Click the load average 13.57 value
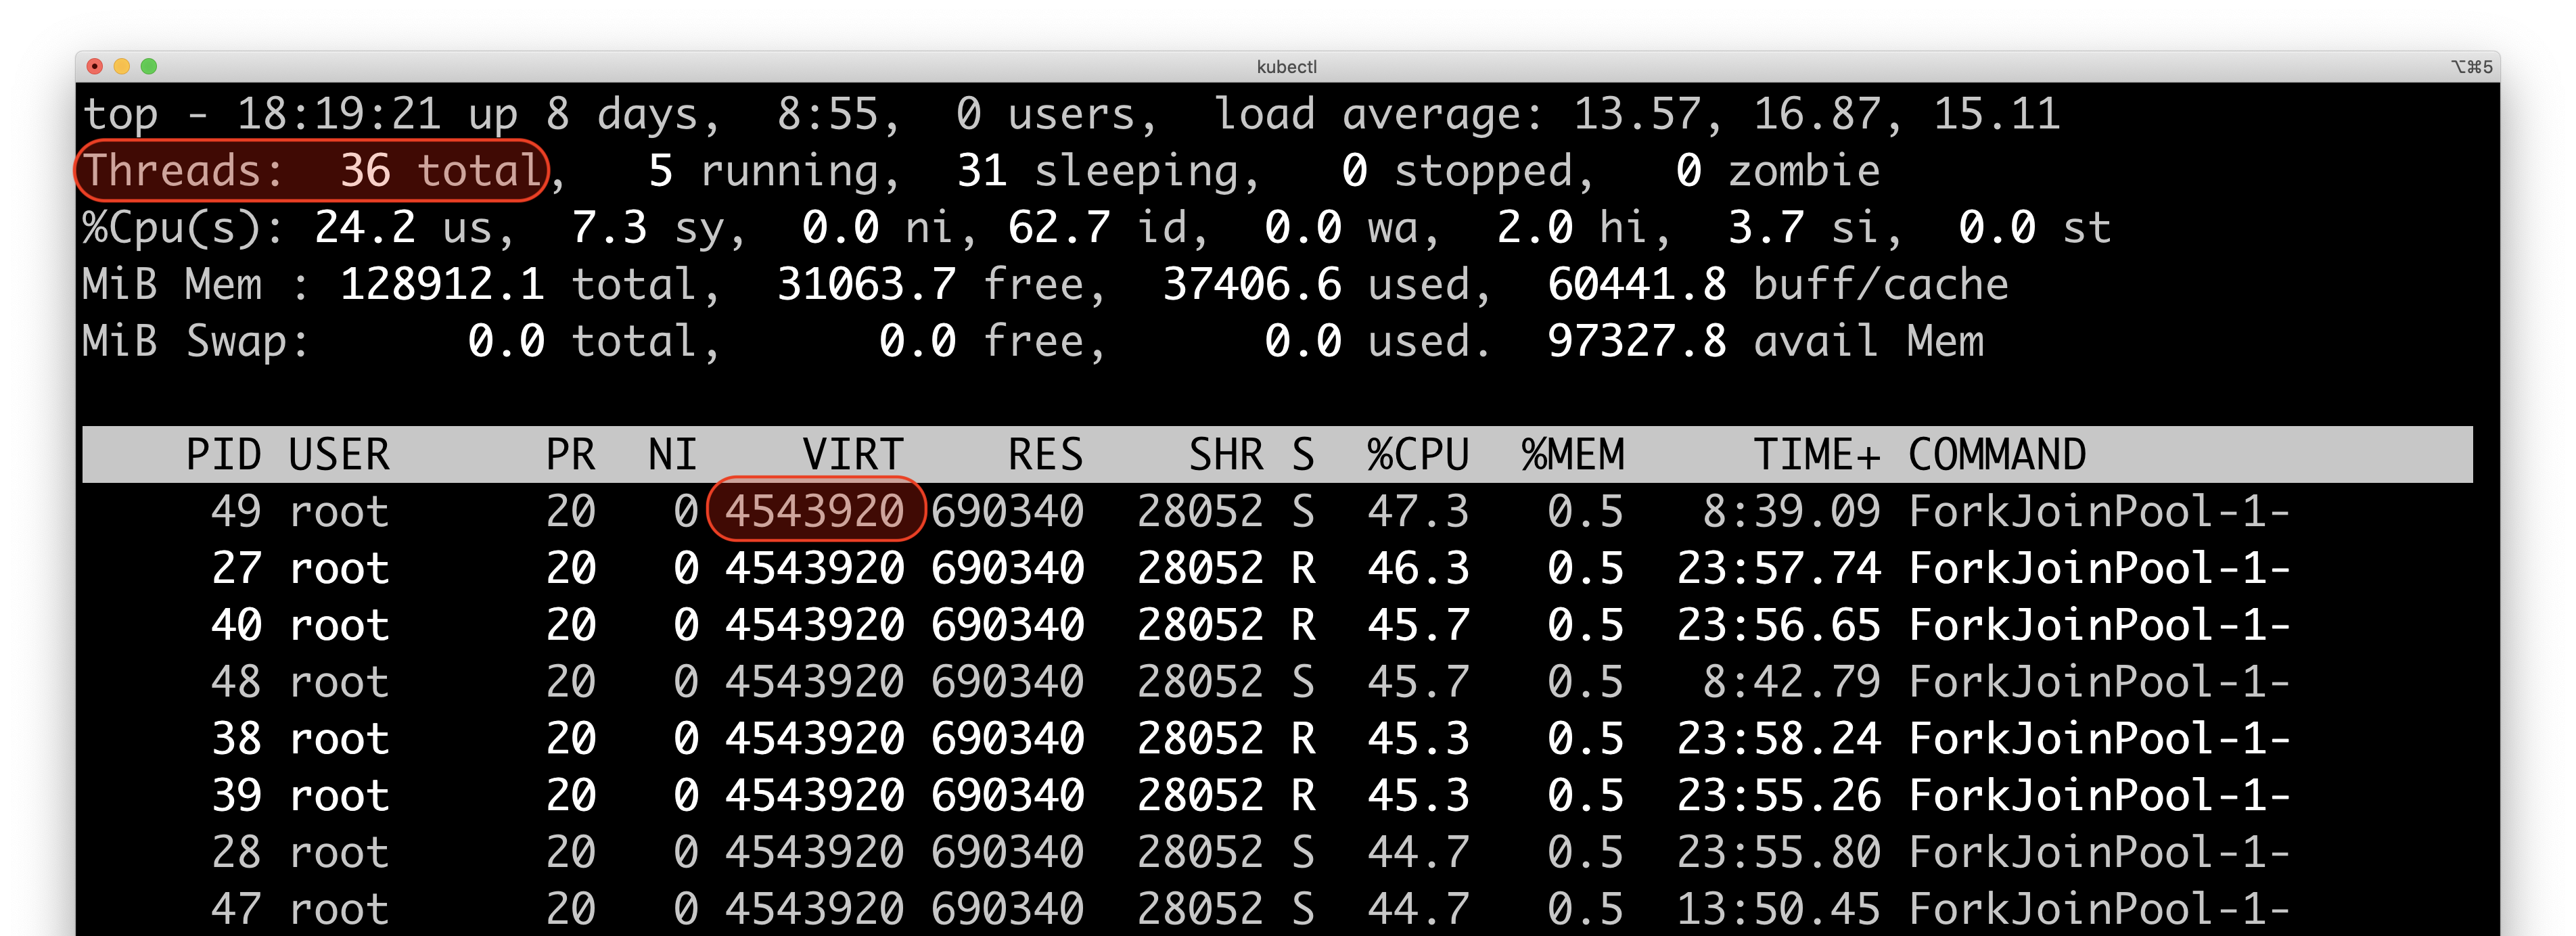 (1637, 114)
